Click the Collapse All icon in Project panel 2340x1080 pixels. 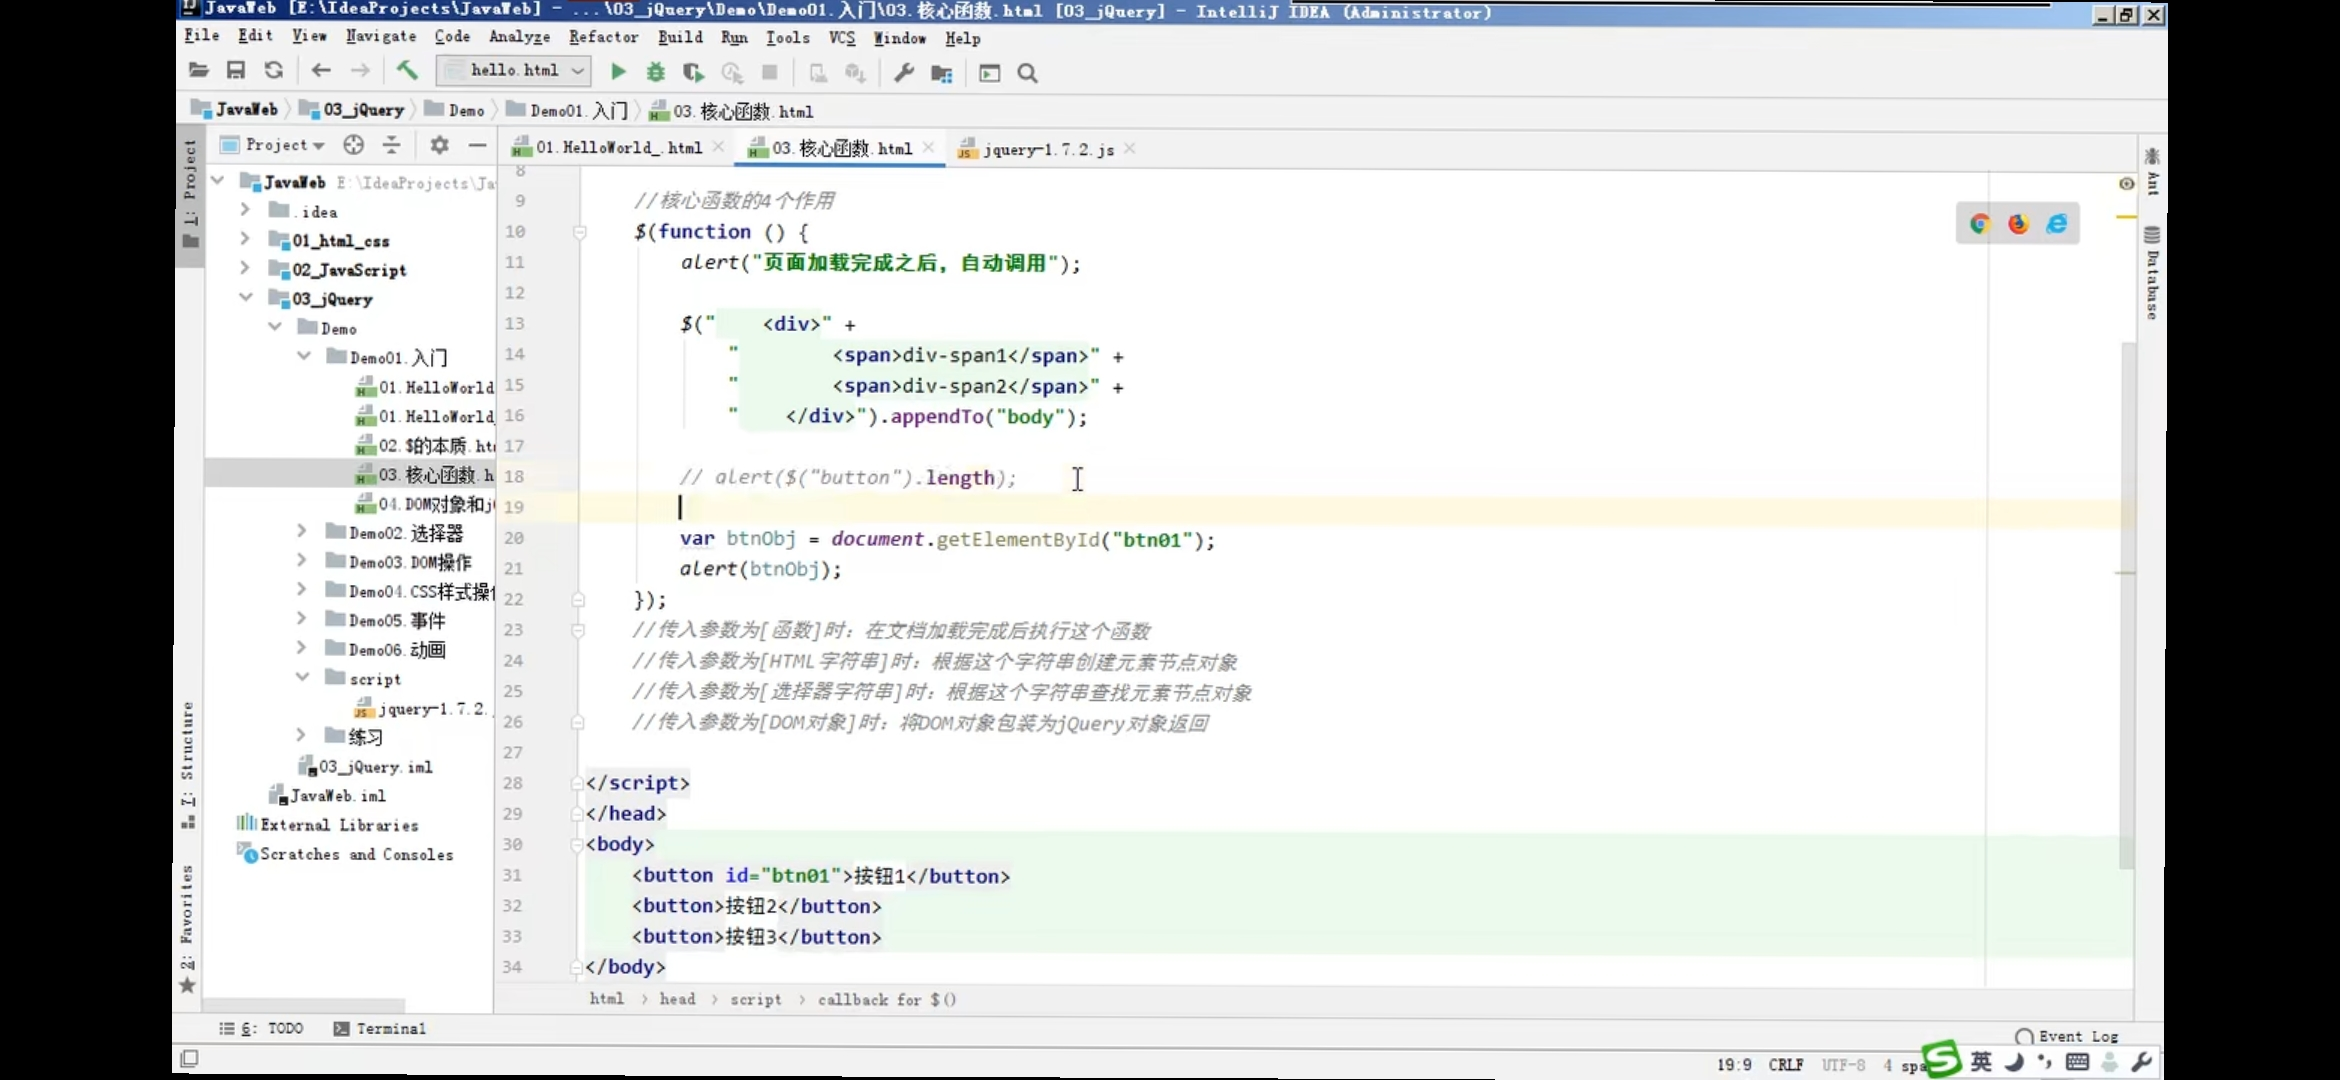click(392, 145)
